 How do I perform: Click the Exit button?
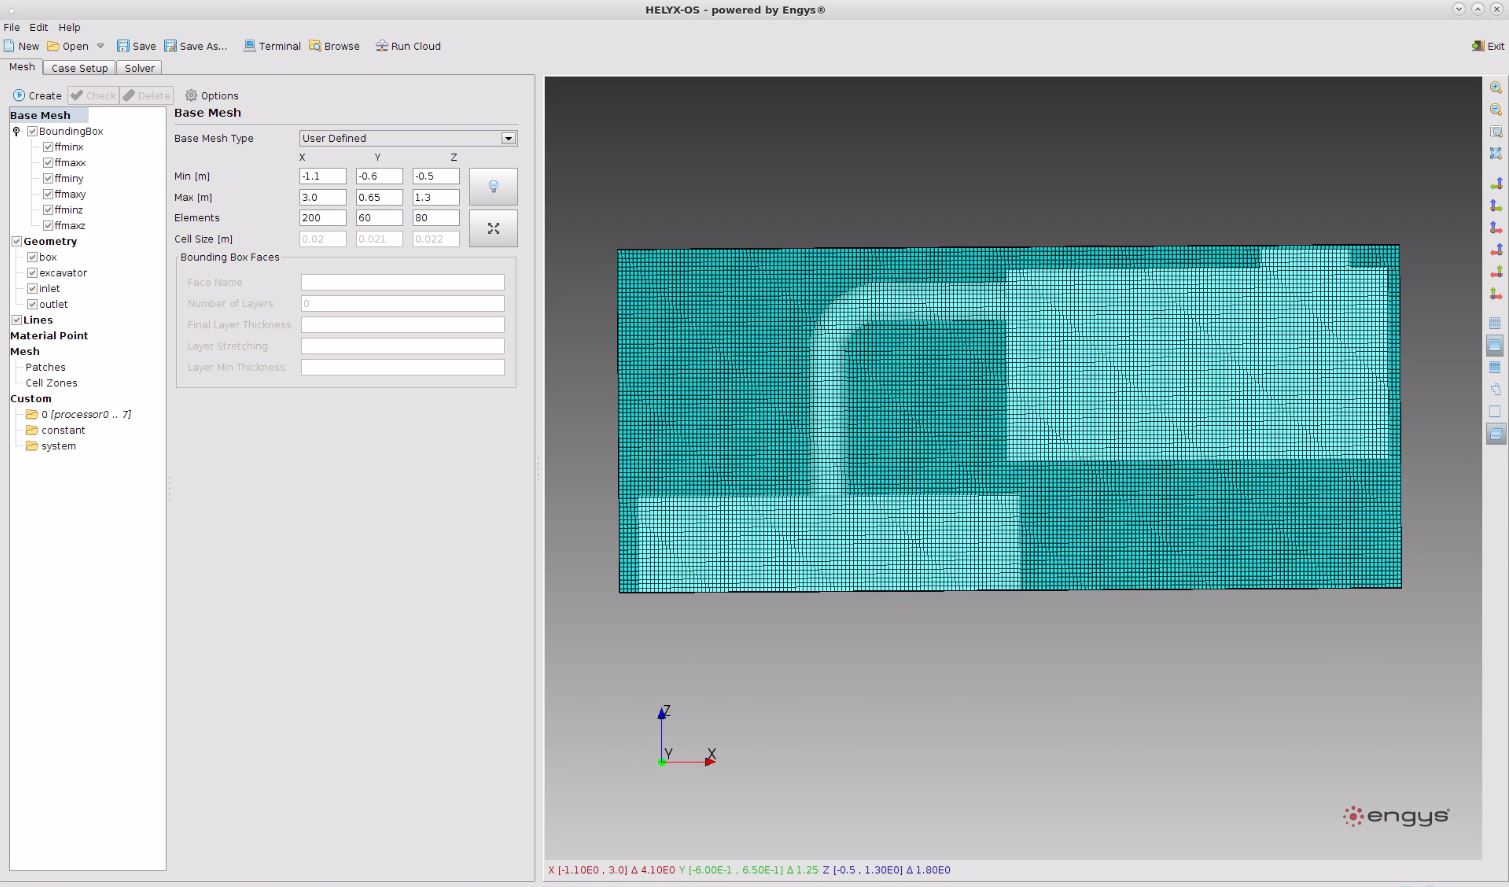click(1488, 46)
